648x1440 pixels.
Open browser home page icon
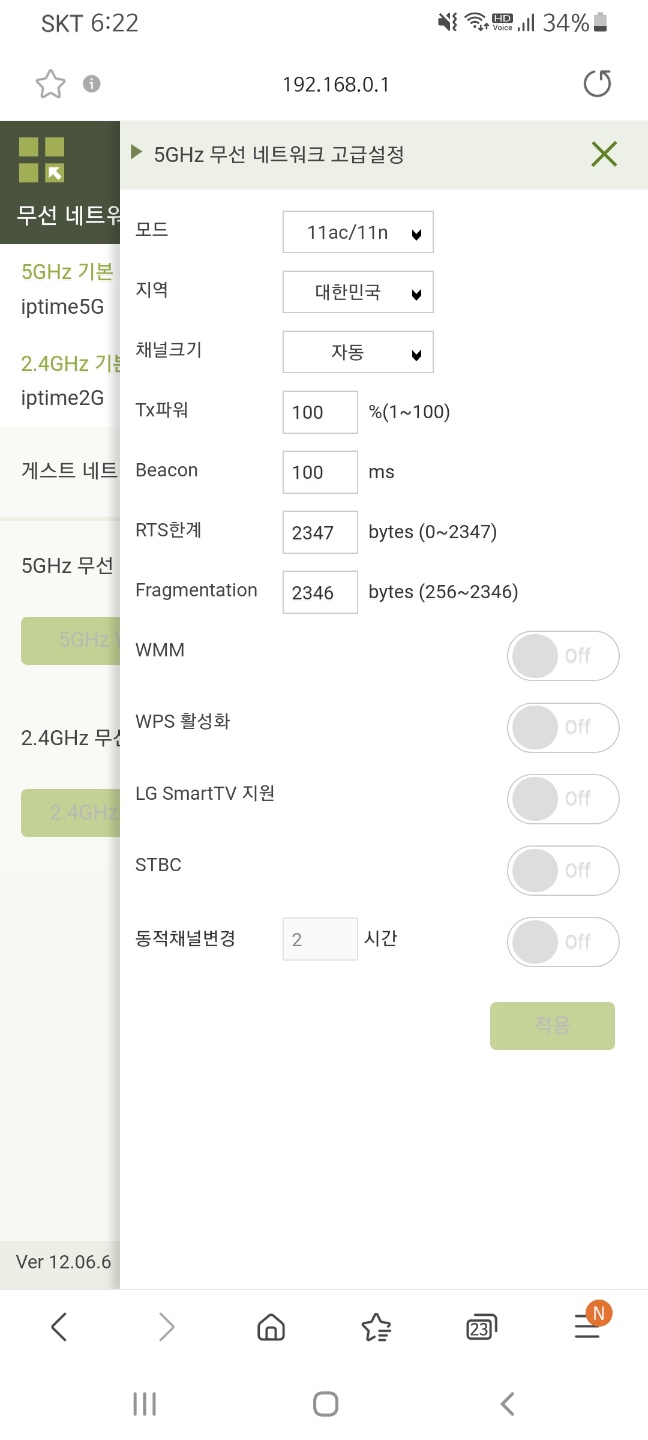tap(271, 1327)
